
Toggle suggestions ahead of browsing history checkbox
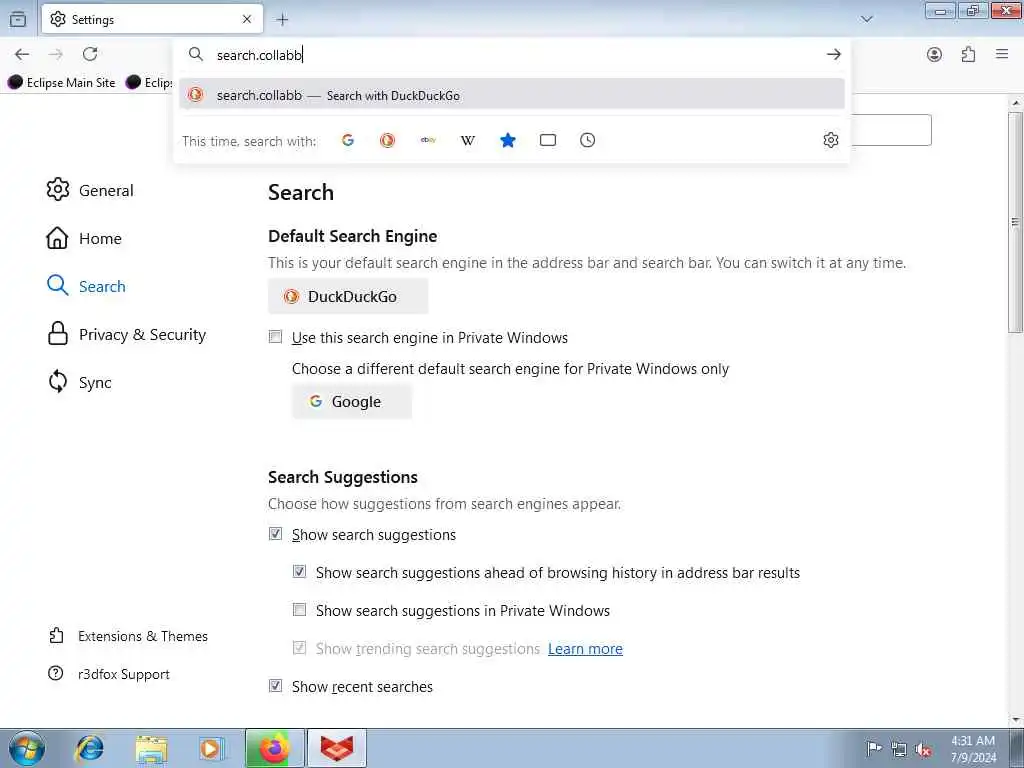pyautogui.click(x=299, y=571)
